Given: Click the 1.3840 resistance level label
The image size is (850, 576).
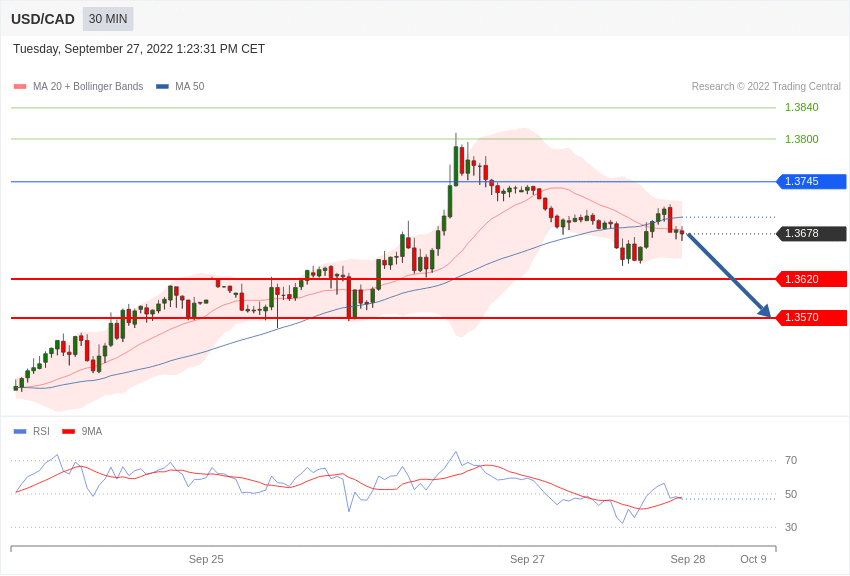Looking at the screenshot, I should 802,107.
